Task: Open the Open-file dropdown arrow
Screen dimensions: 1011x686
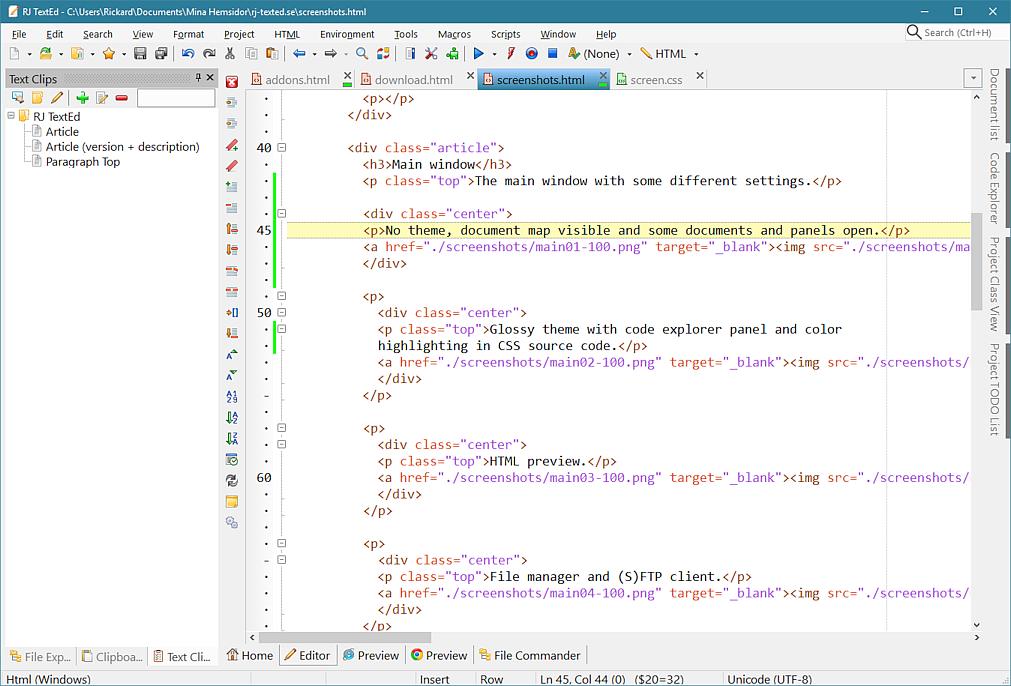Action: 61,55
